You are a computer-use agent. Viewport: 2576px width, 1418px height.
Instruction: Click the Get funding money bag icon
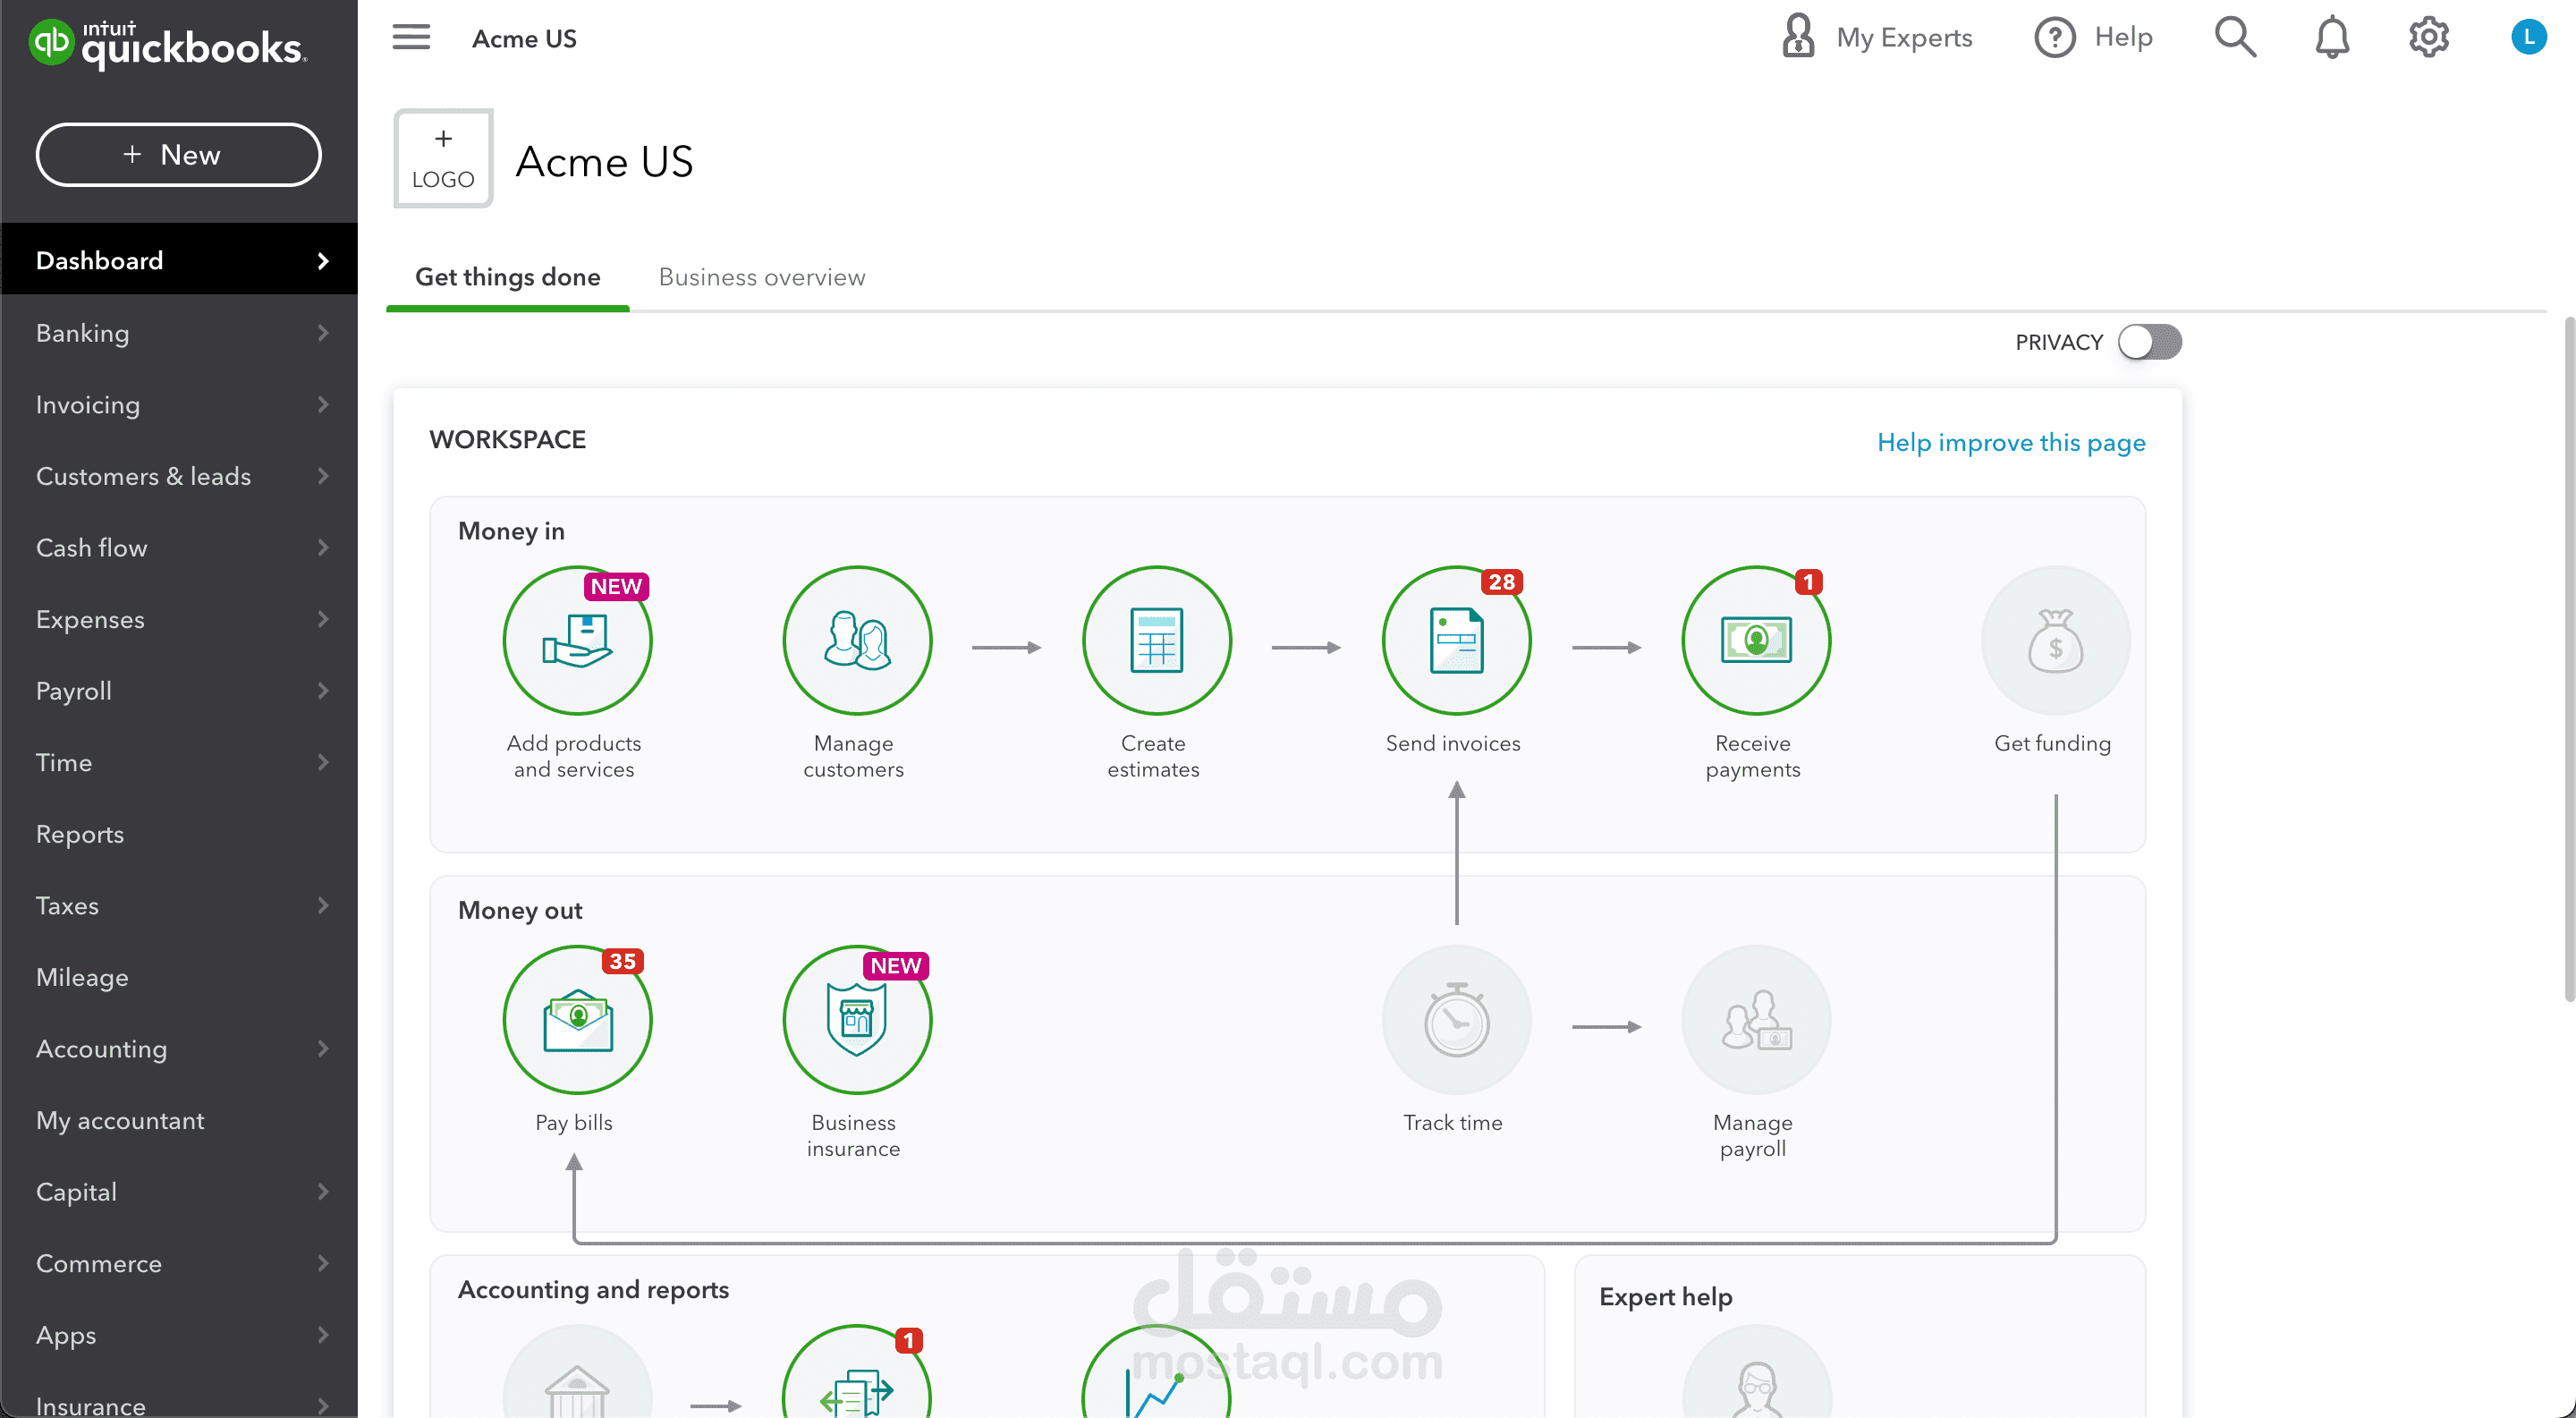tap(2054, 640)
